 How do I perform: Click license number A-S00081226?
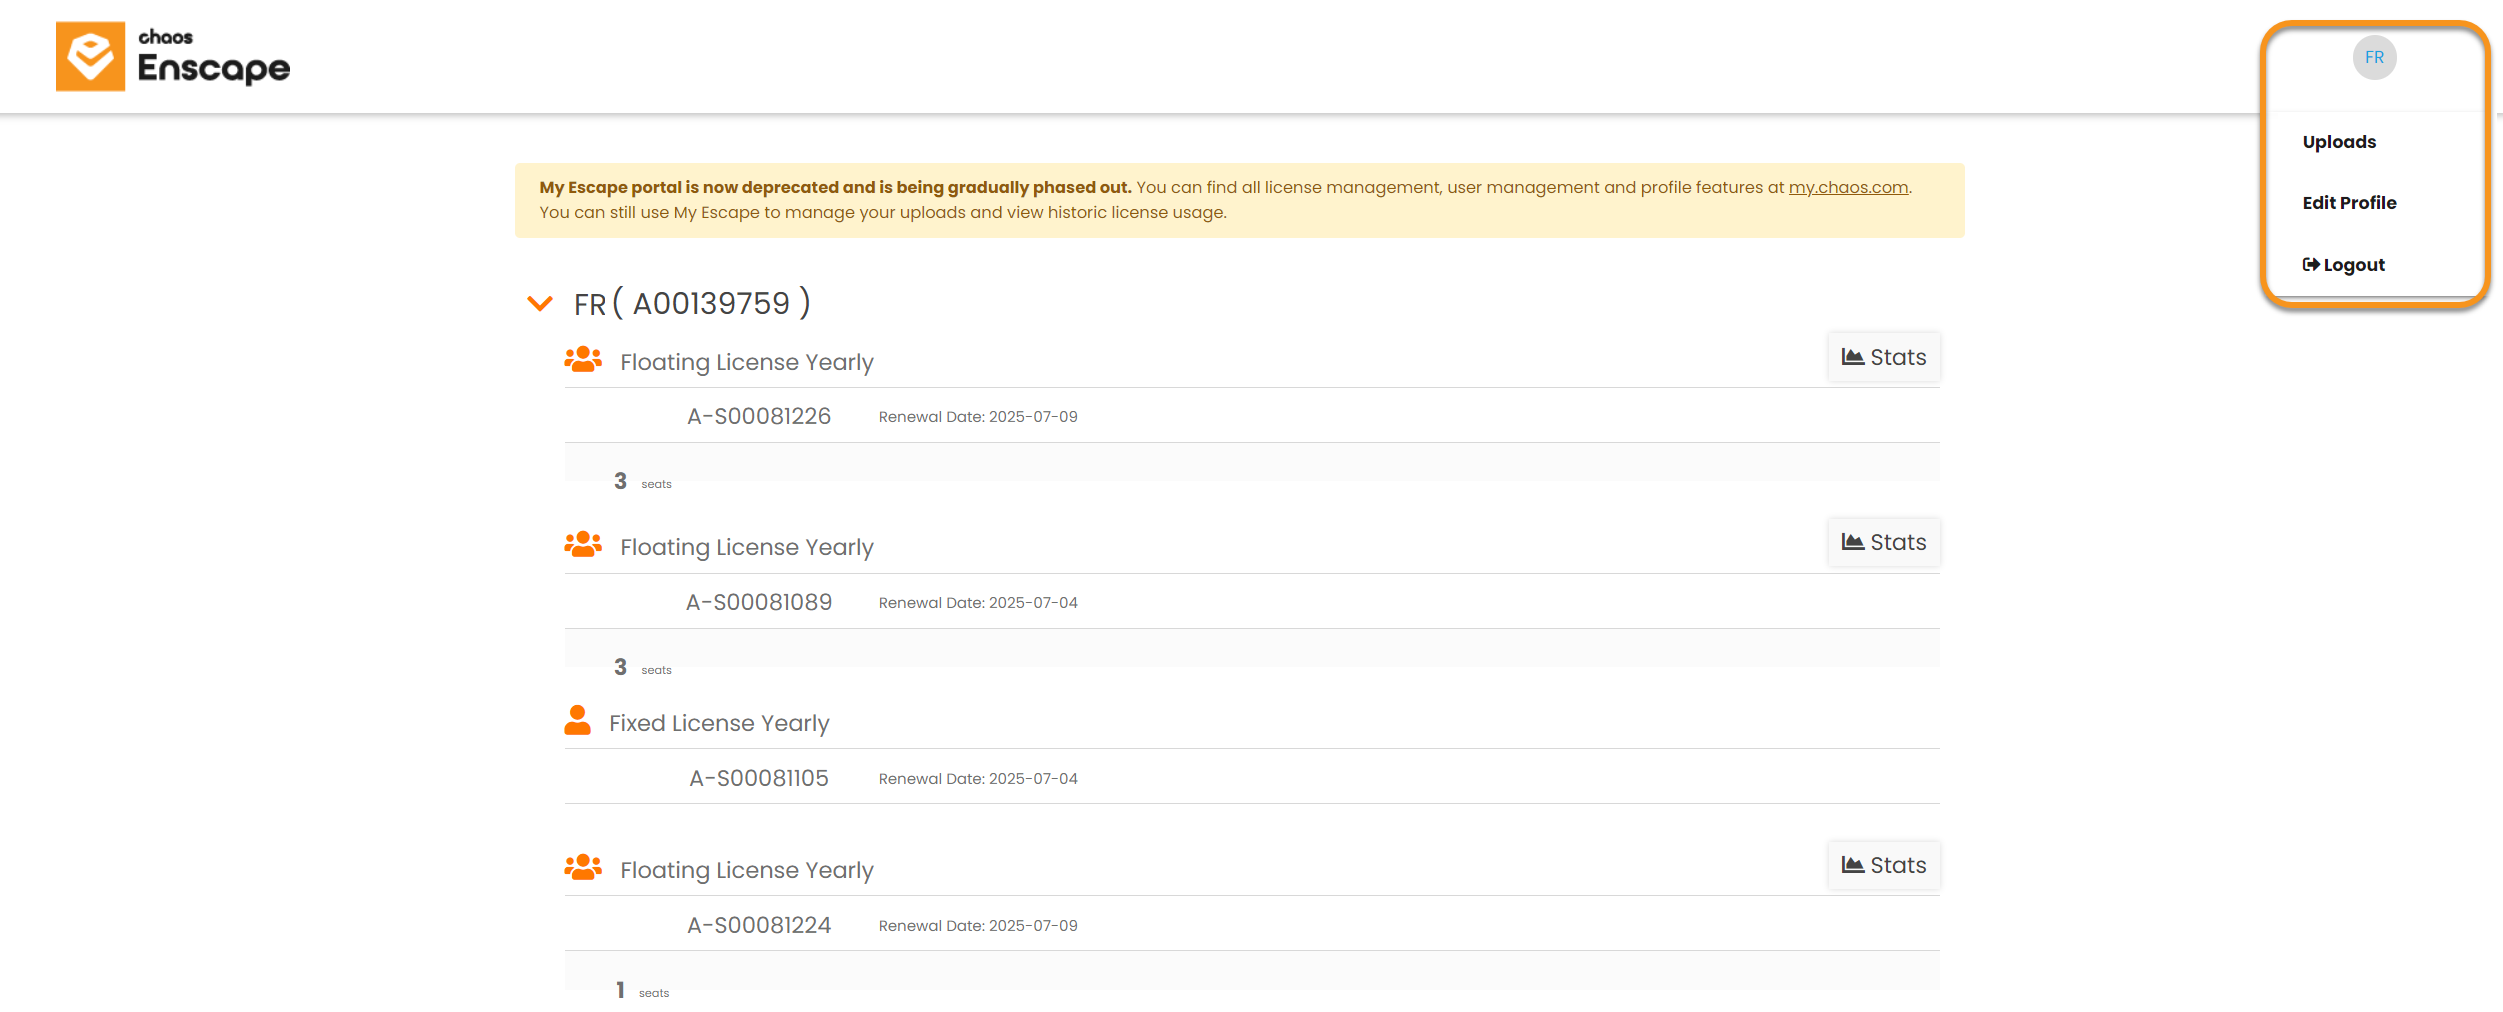[x=759, y=416]
